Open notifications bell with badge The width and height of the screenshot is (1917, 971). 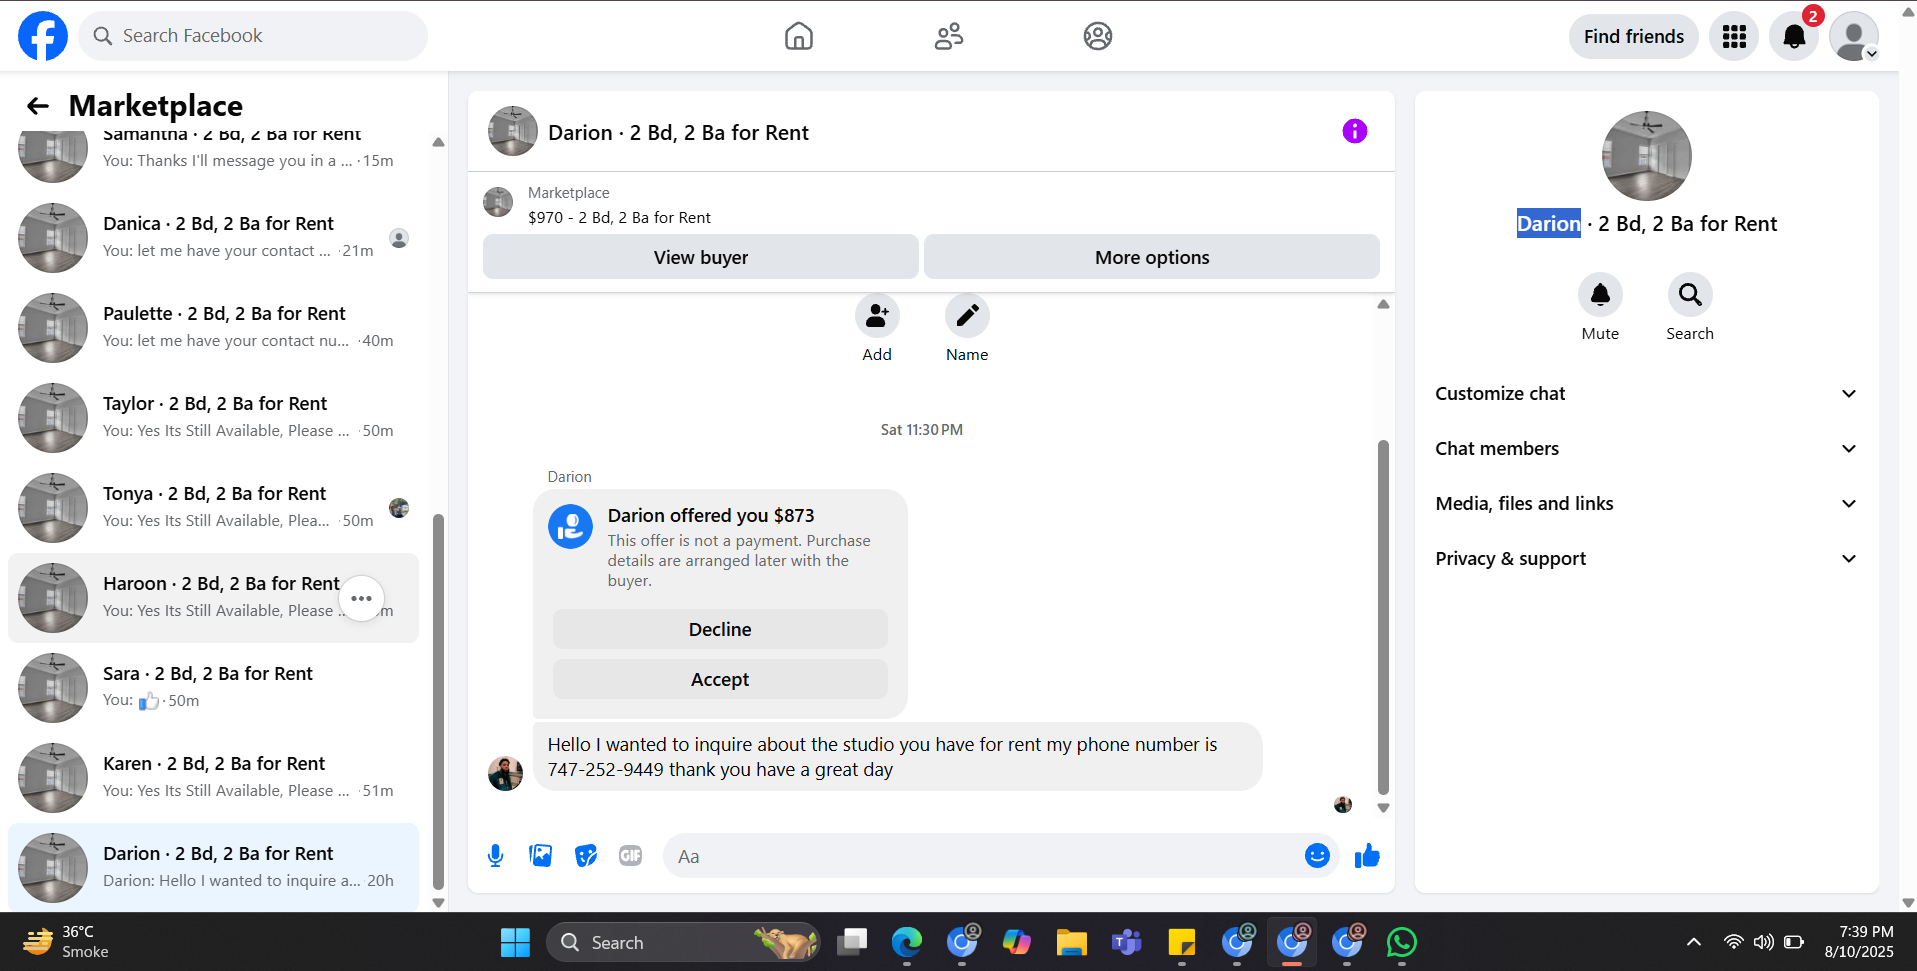pyautogui.click(x=1794, y=37)
